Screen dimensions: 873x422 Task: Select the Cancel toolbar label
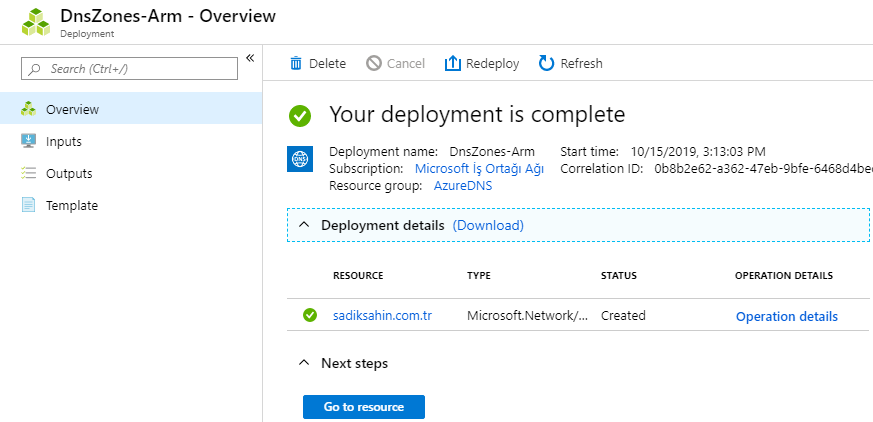[406, 63]
